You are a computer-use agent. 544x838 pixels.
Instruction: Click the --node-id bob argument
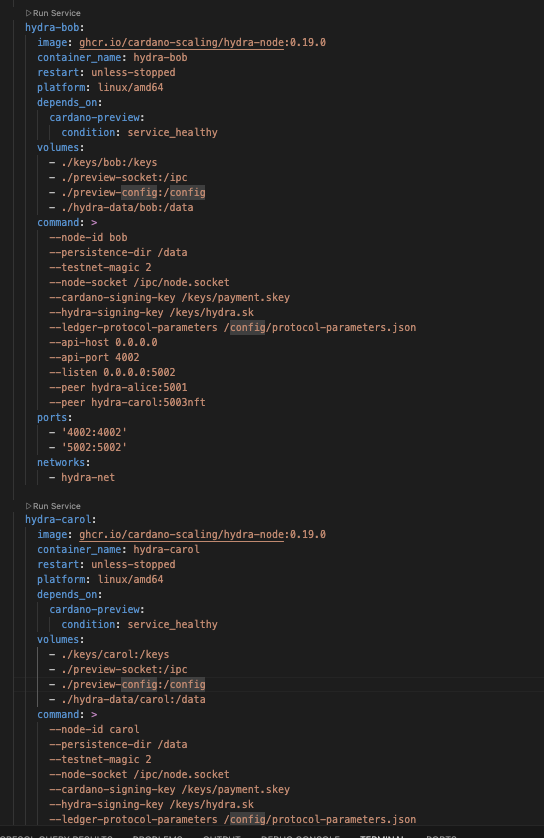[x=89, y=237]
